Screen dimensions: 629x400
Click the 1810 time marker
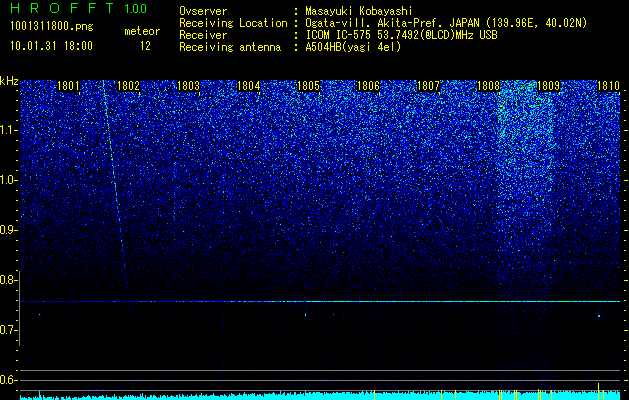608,86
